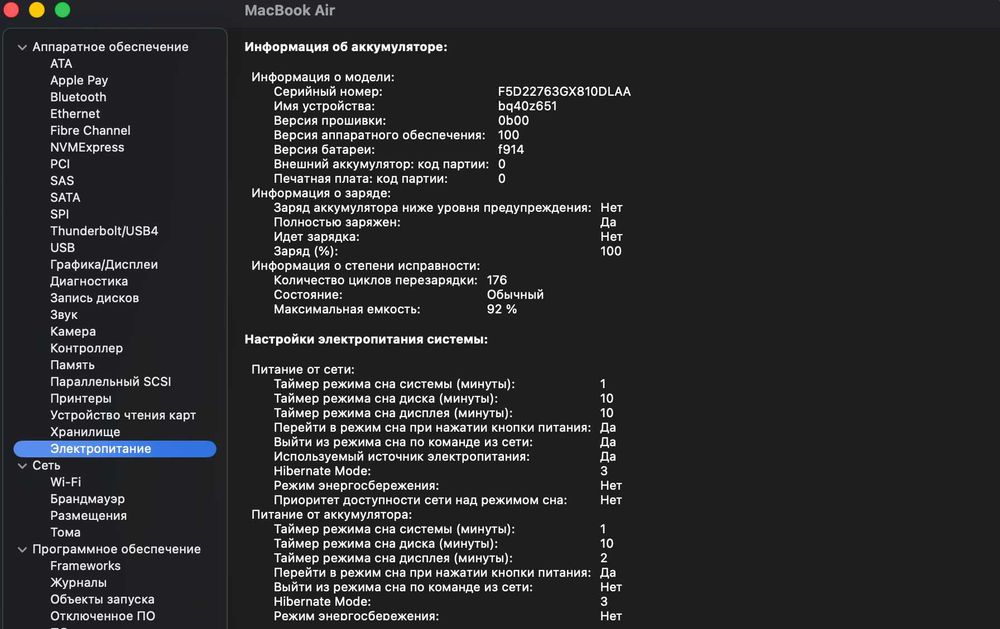Screen dimensions: 1000x629
Task: Click the Питание от сети label
Action: click(x=303, y=369)
